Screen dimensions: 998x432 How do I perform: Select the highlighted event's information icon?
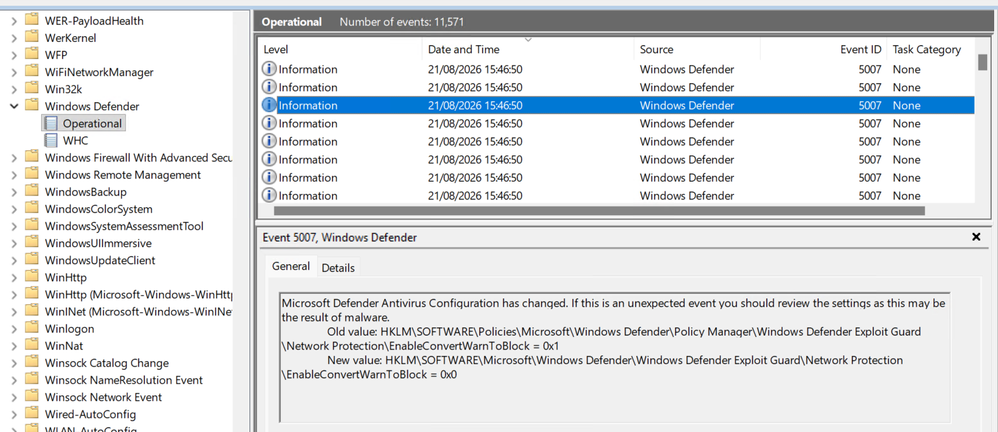pos(269,106)
